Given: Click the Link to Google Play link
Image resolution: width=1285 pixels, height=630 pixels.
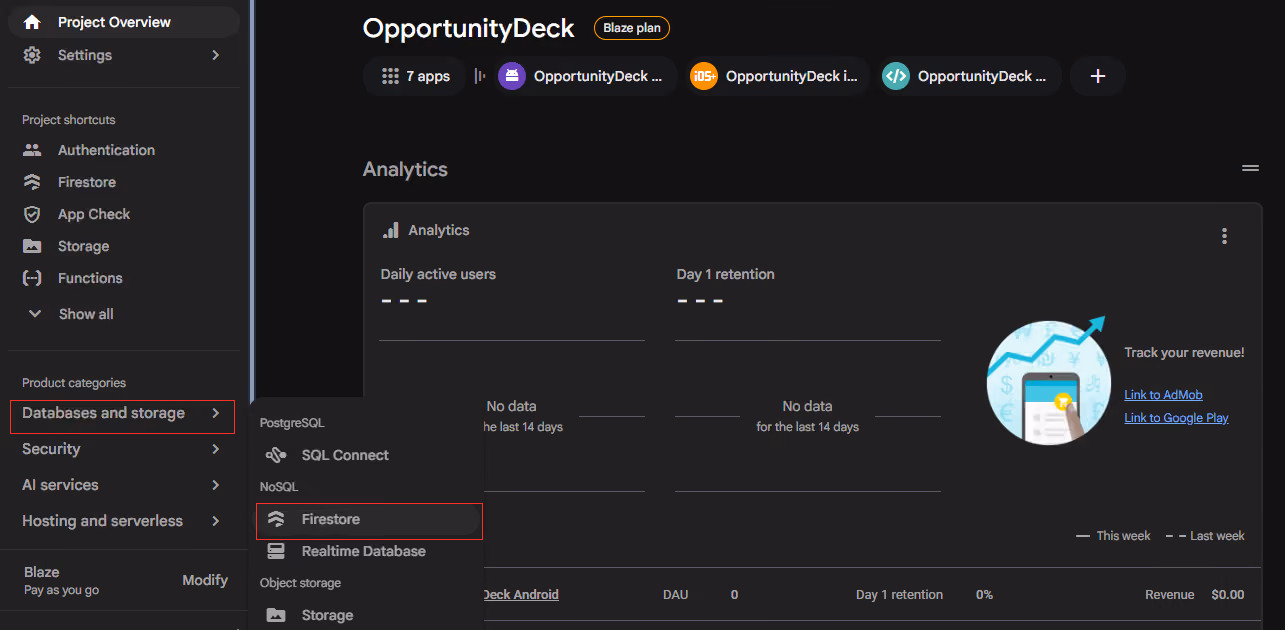Looking at the screenshot, I should coord(1176,418).
